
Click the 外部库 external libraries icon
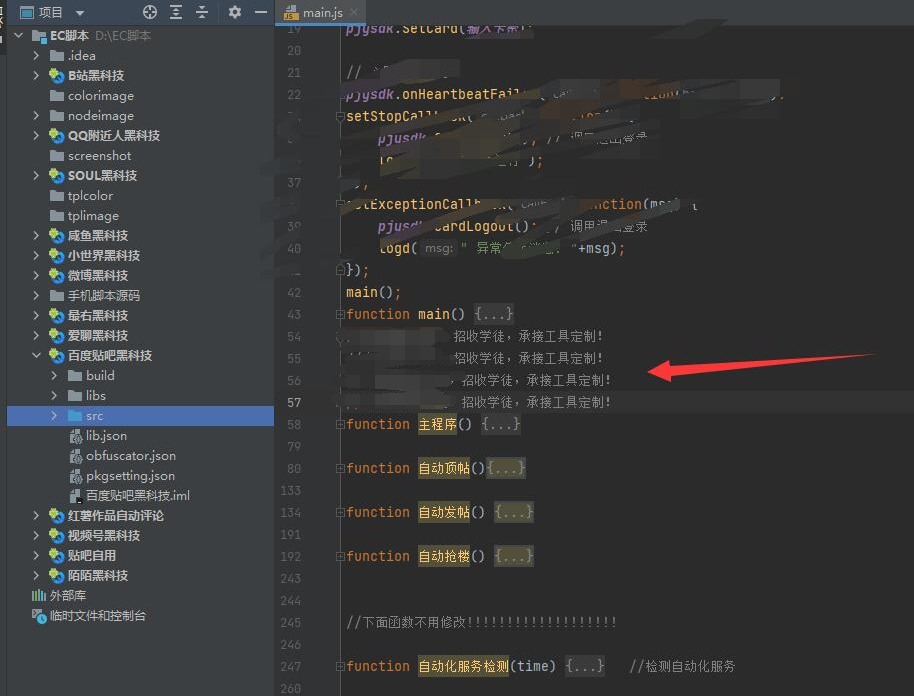click(38, 596)
